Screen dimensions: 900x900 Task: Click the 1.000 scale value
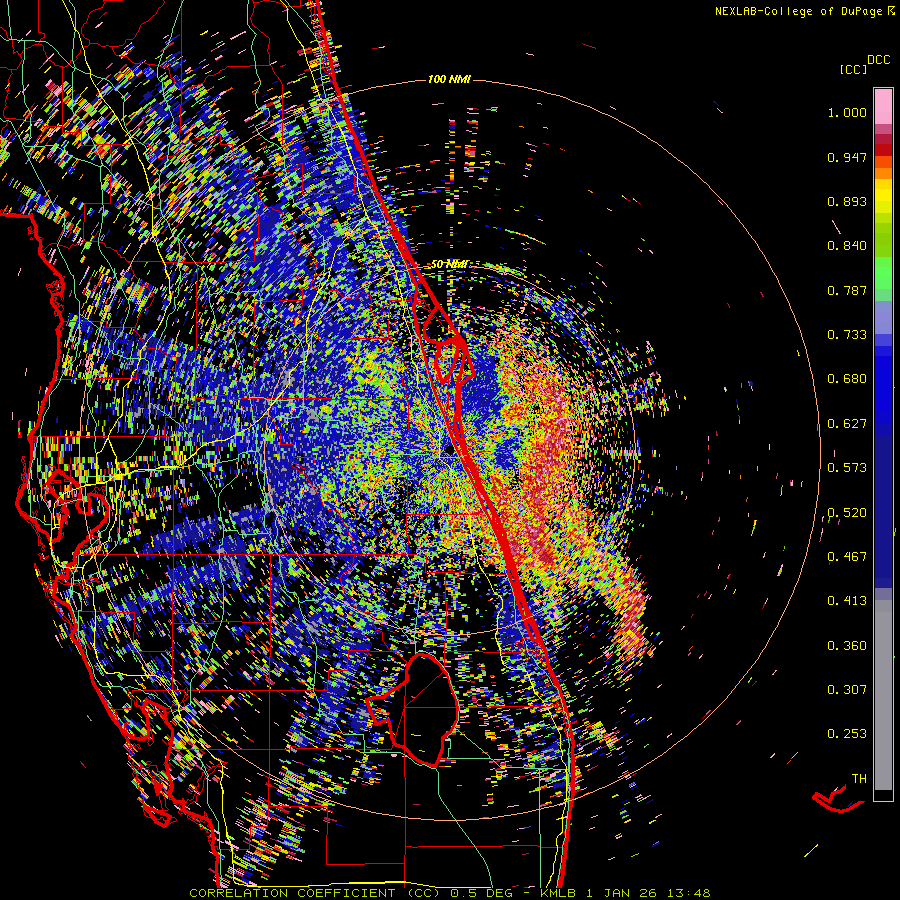pos(847,112)
